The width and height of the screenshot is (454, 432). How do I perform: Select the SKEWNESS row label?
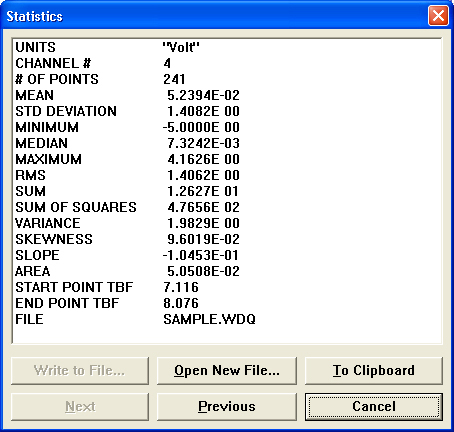tap(54, 239)
